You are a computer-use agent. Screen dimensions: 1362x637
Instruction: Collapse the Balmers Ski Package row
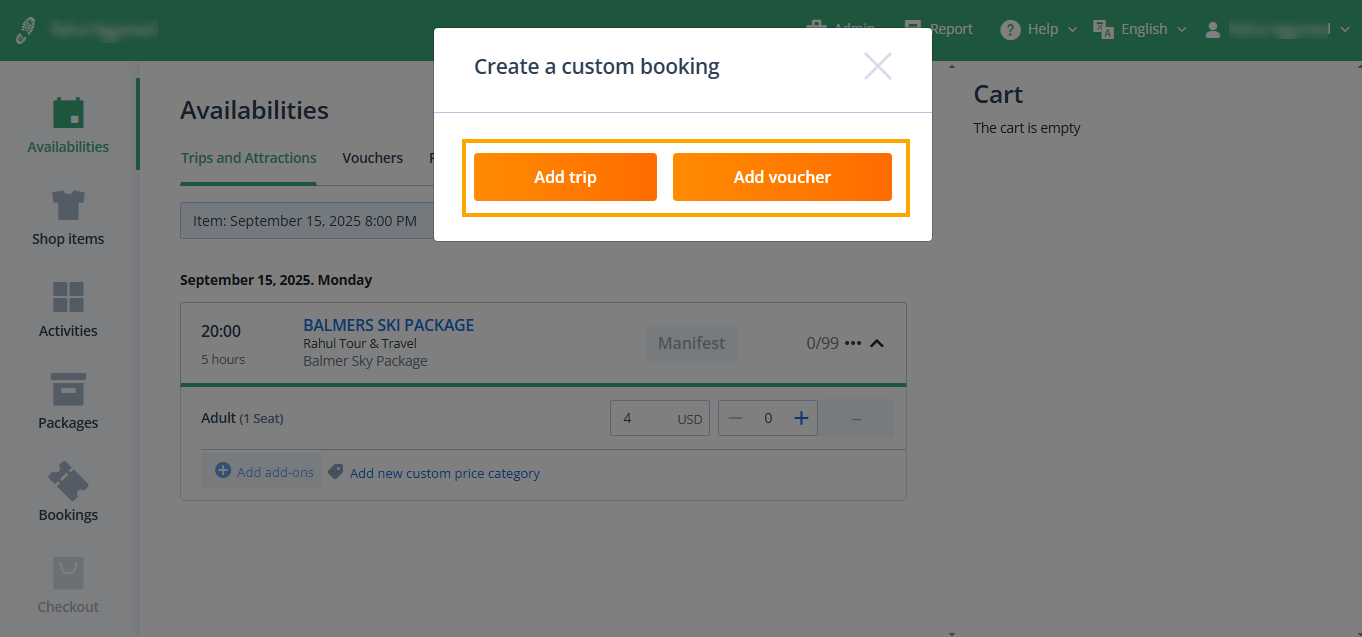[877, 343]
